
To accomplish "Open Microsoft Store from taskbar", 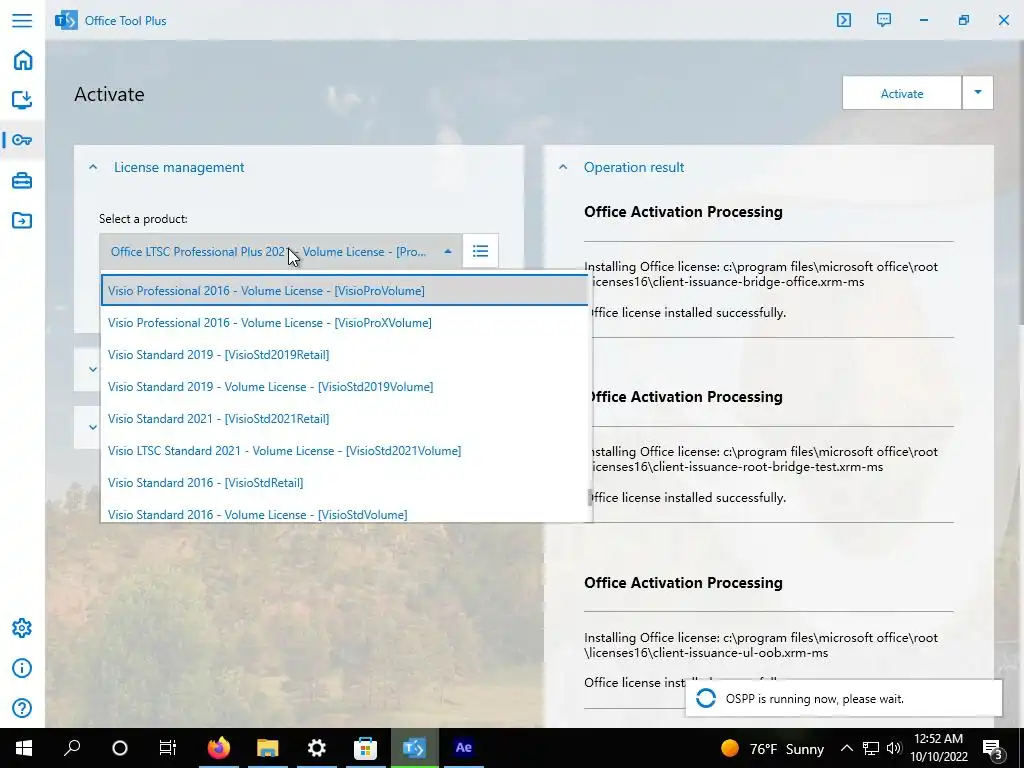I will (366, 748).
